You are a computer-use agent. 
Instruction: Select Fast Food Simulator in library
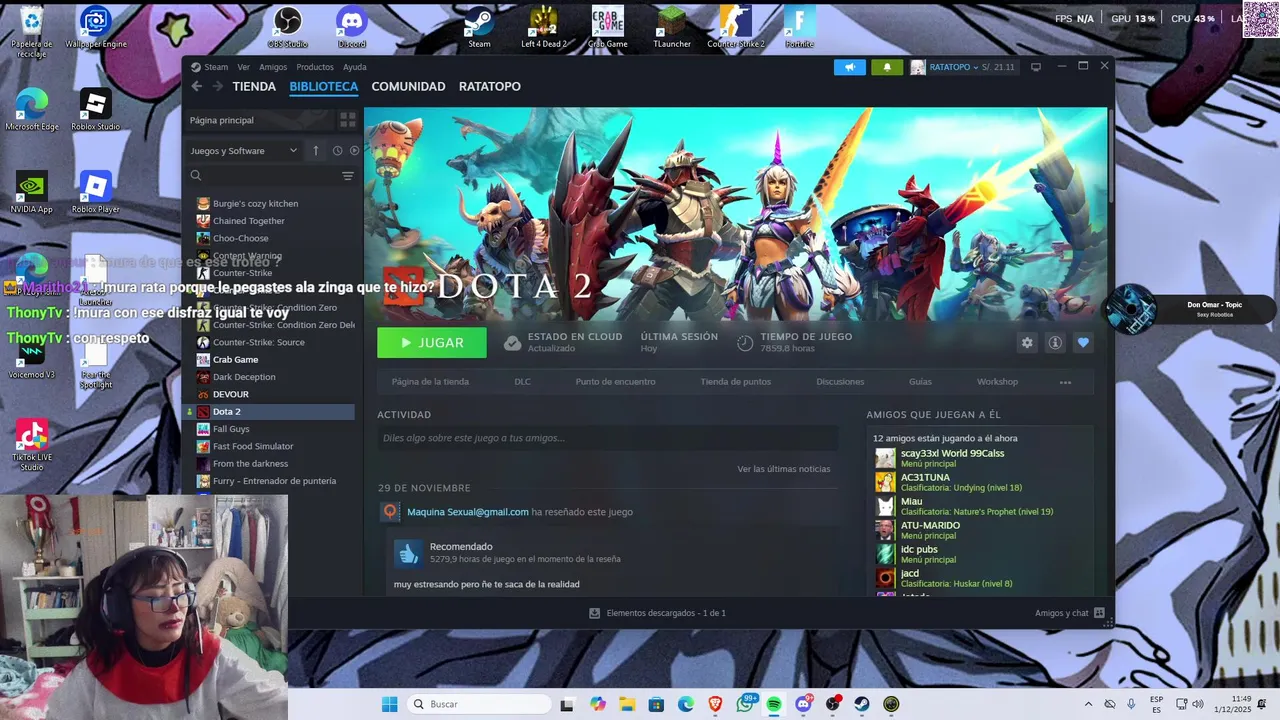[x=253, y=446]
